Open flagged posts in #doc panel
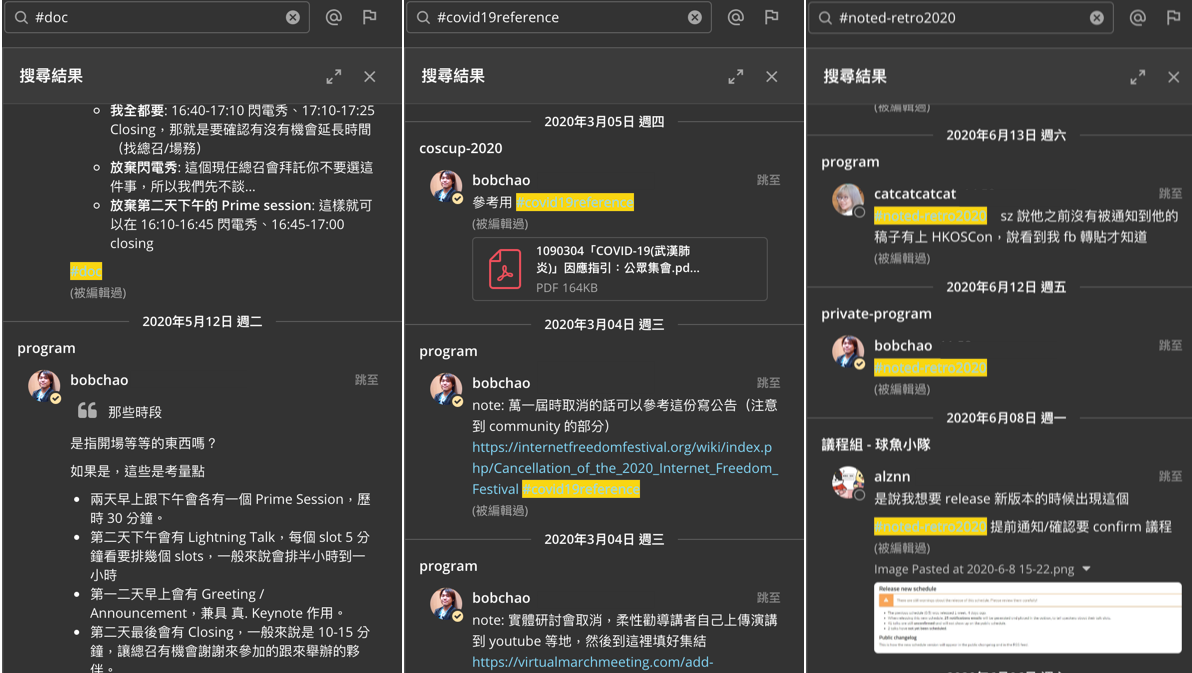Viewport: 1192px width, 673px height. [x=369, y=17]
